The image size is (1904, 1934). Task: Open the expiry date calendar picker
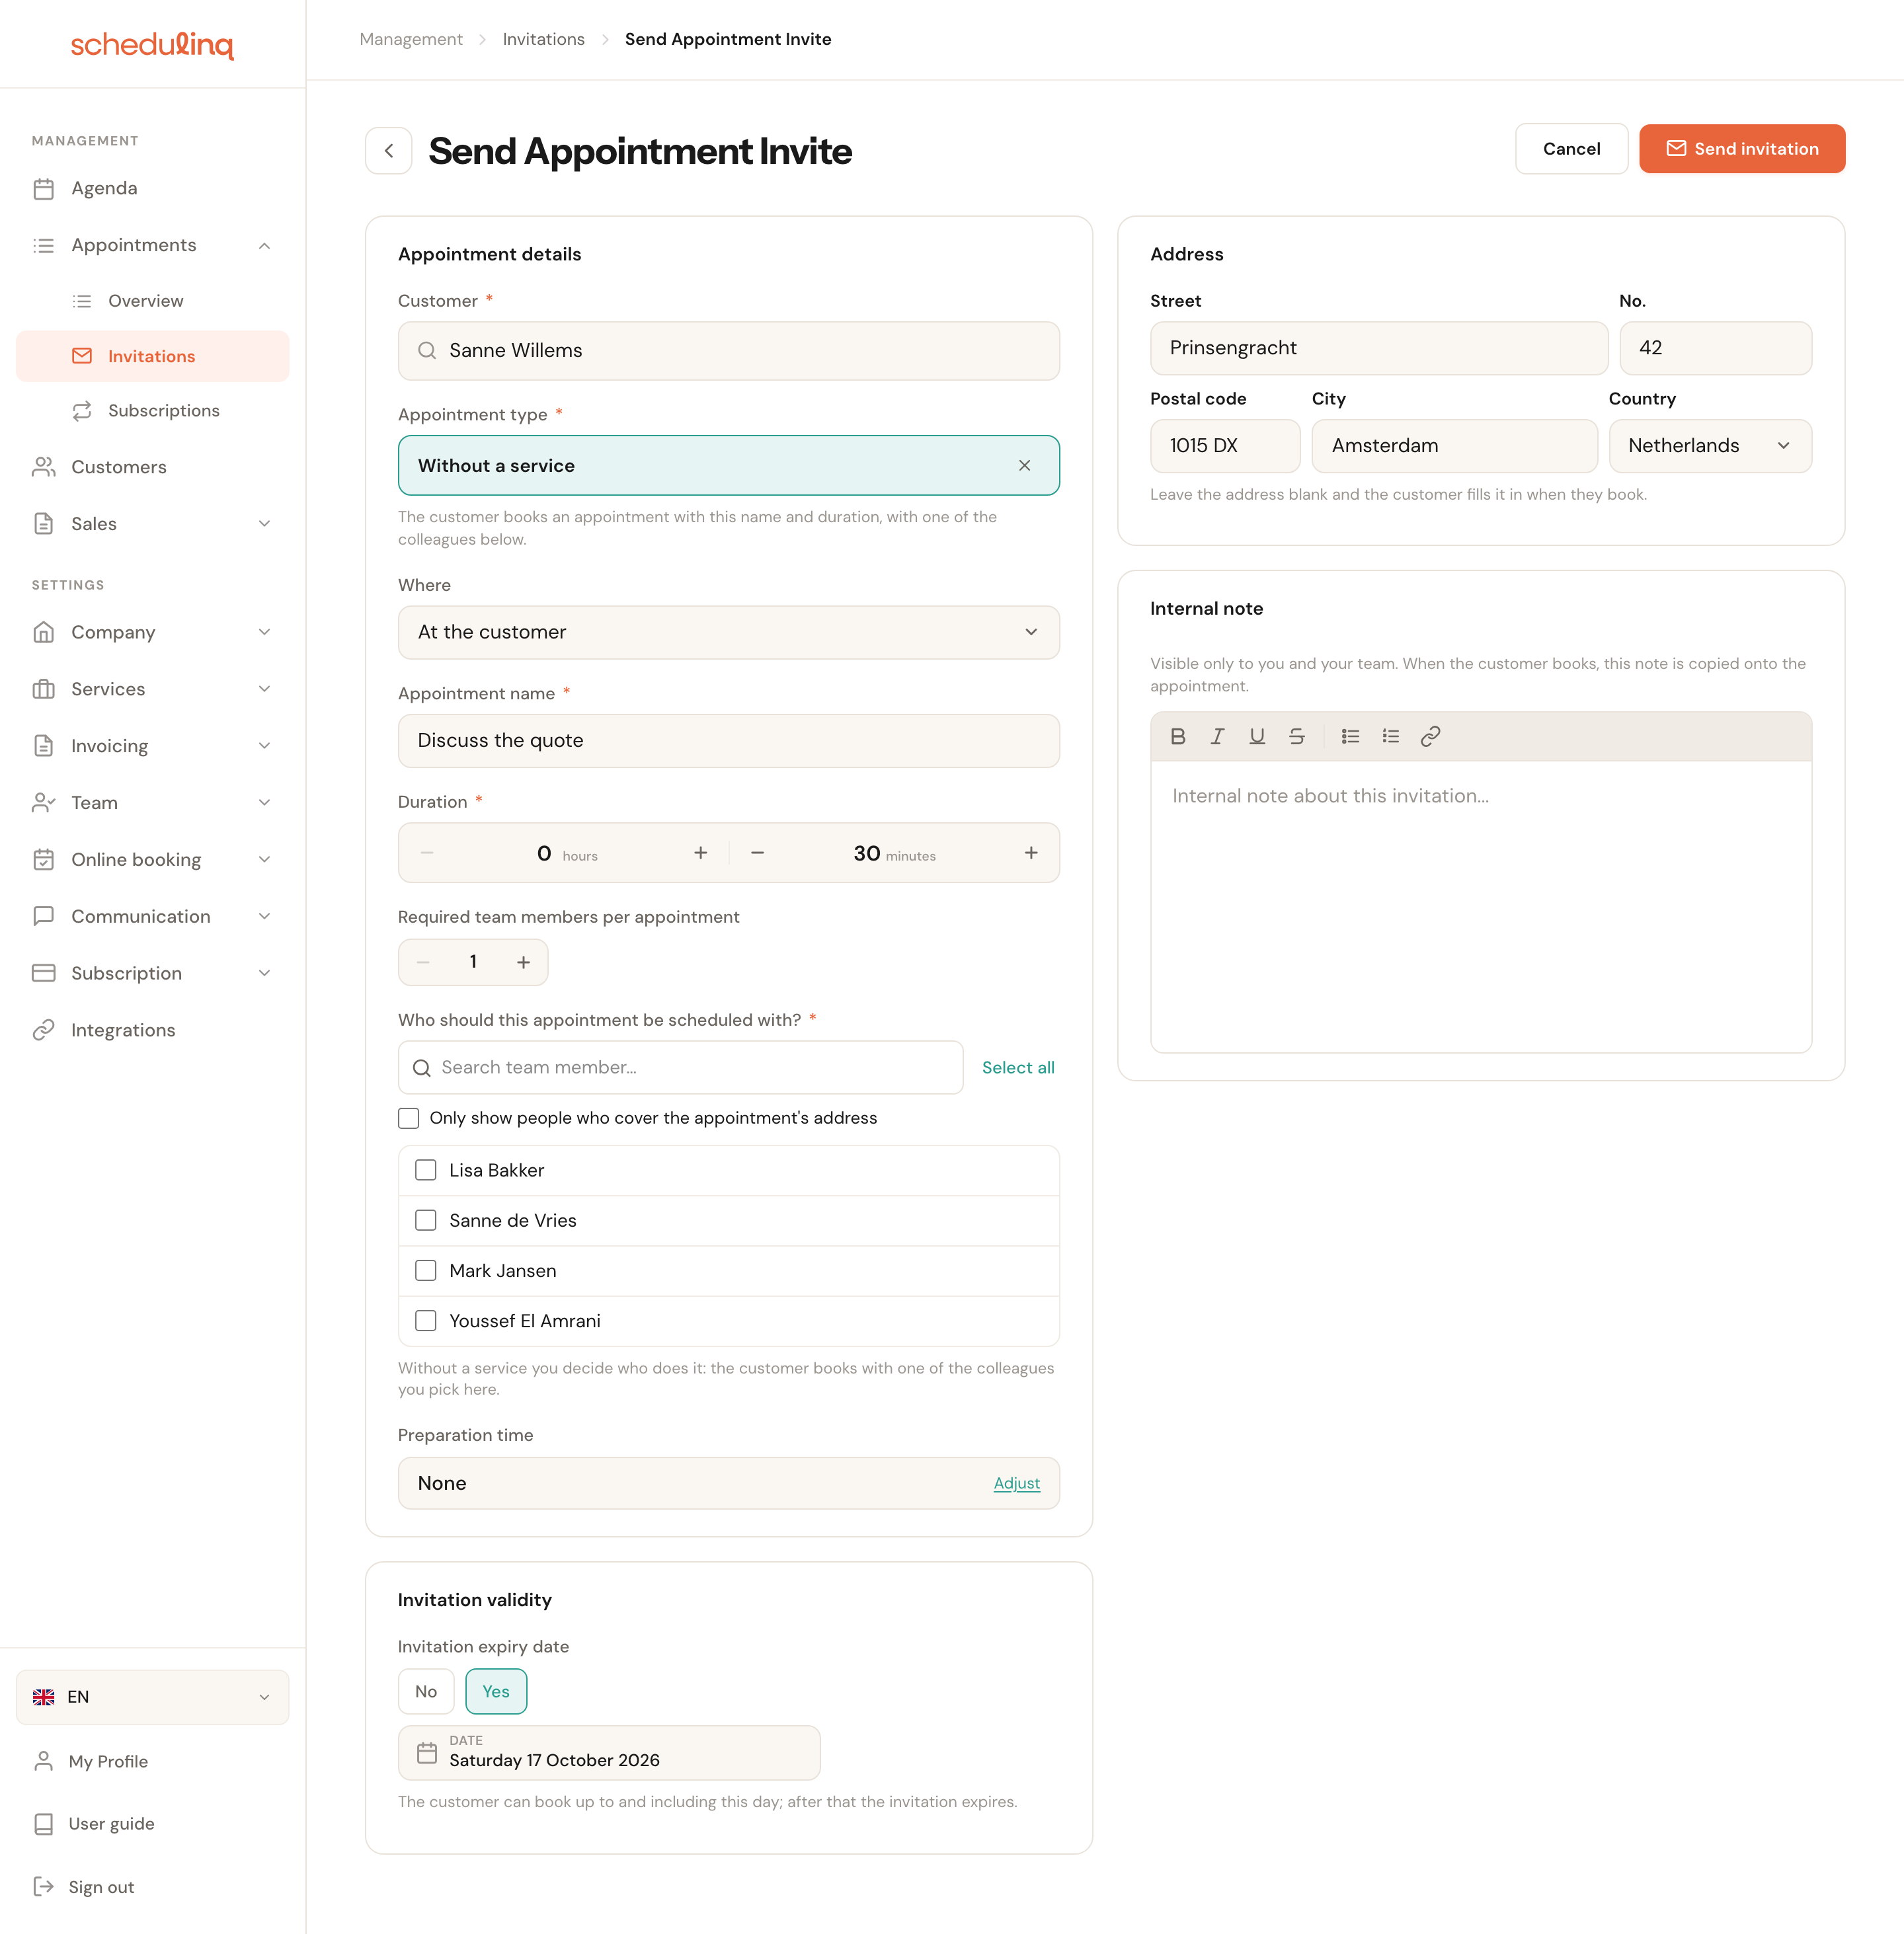609,1752
